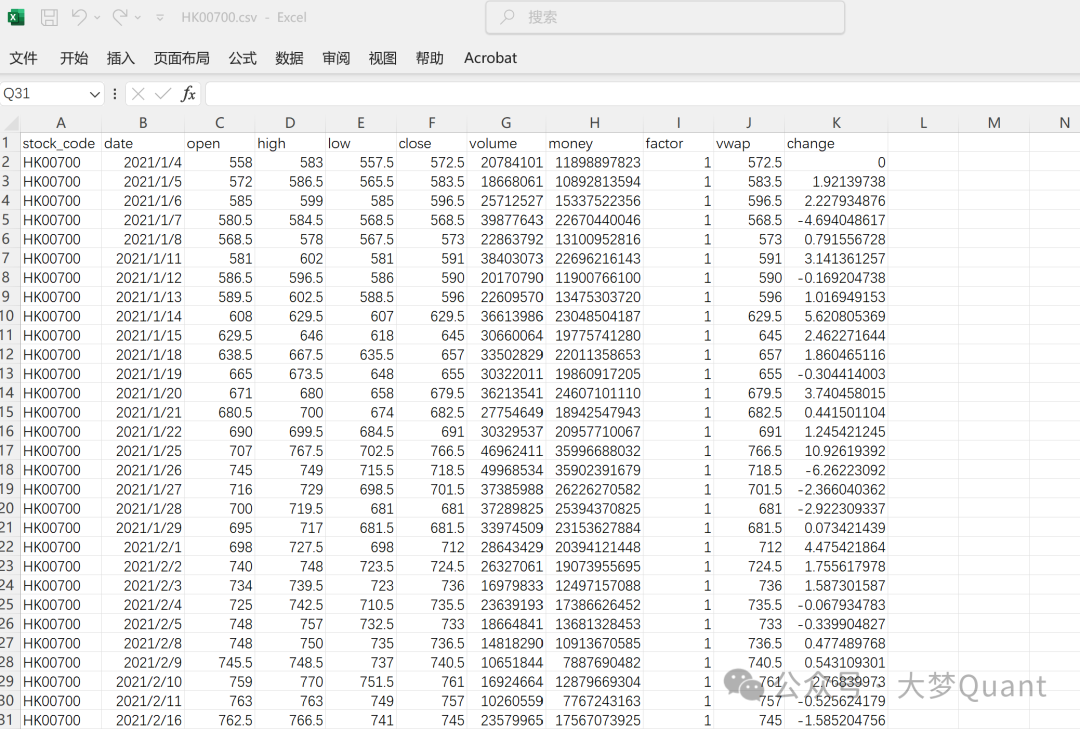Select the change cell -6.26223092

pos(836,470)
